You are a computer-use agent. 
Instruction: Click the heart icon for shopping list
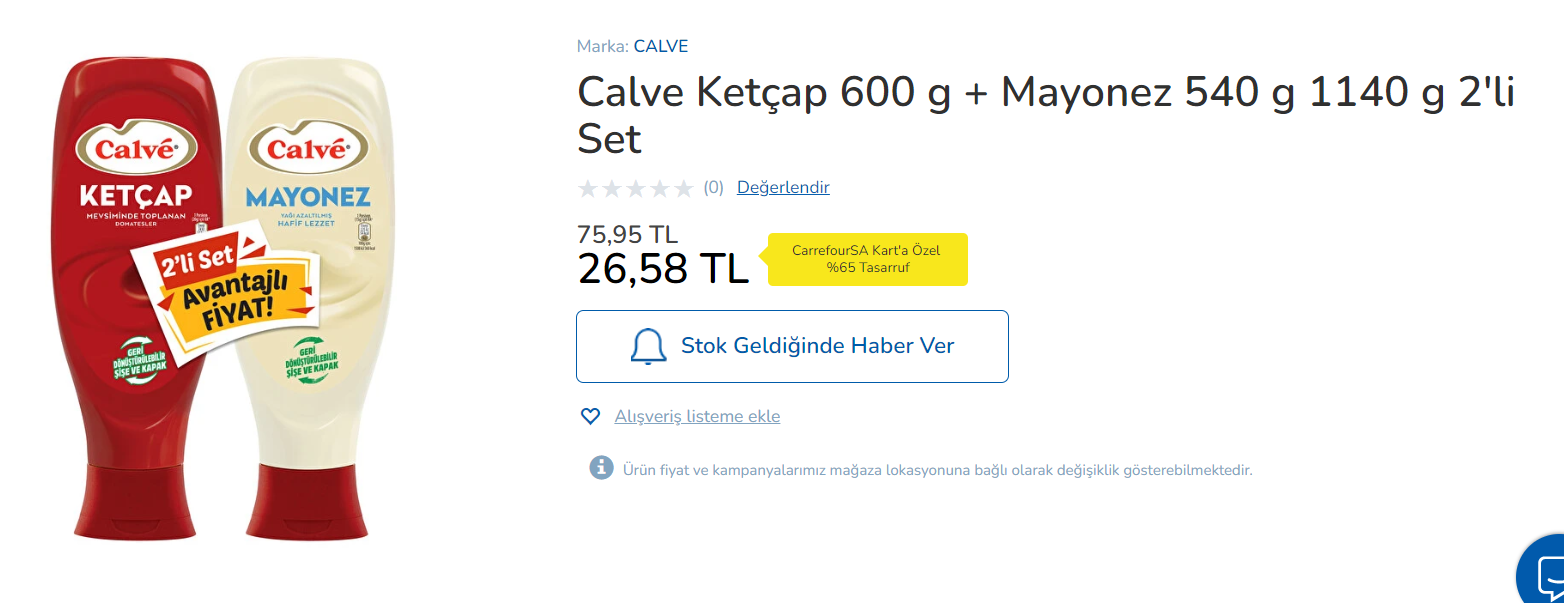[590, 416]
